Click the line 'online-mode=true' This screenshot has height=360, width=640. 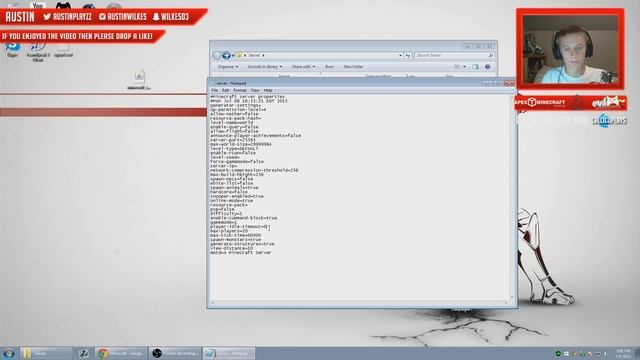click(231, 201)
